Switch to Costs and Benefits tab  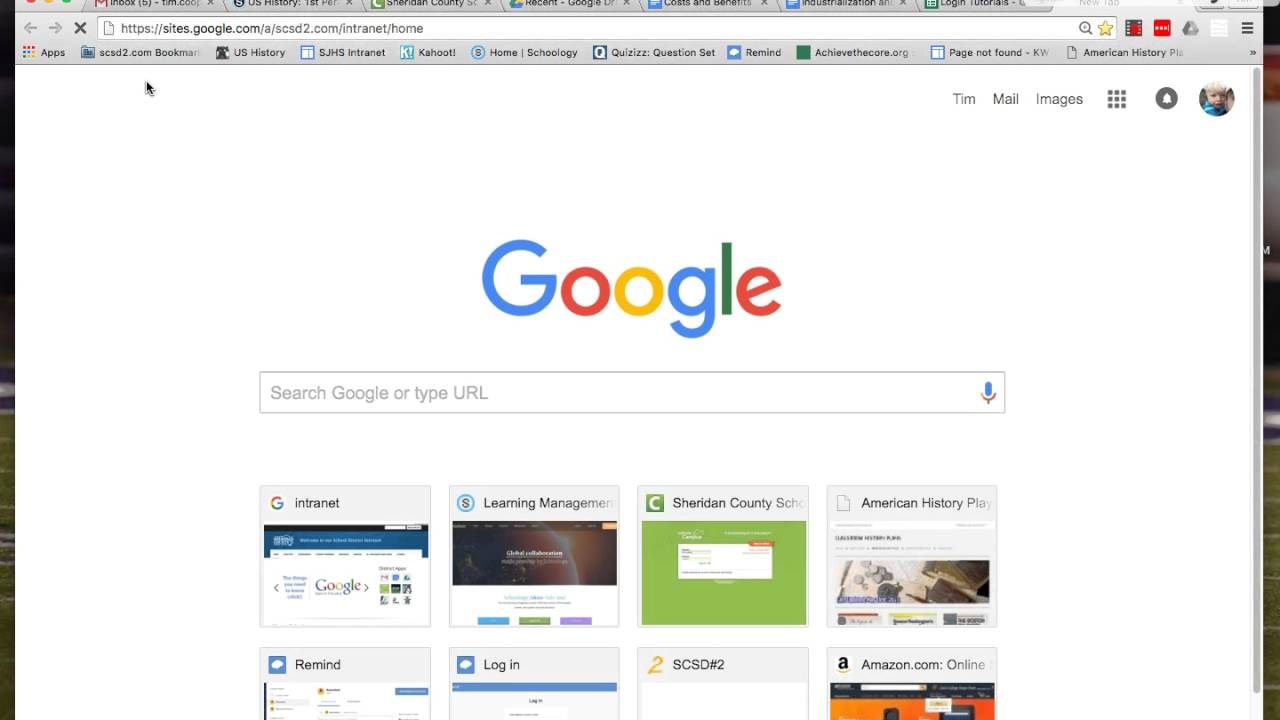point(707,5)
